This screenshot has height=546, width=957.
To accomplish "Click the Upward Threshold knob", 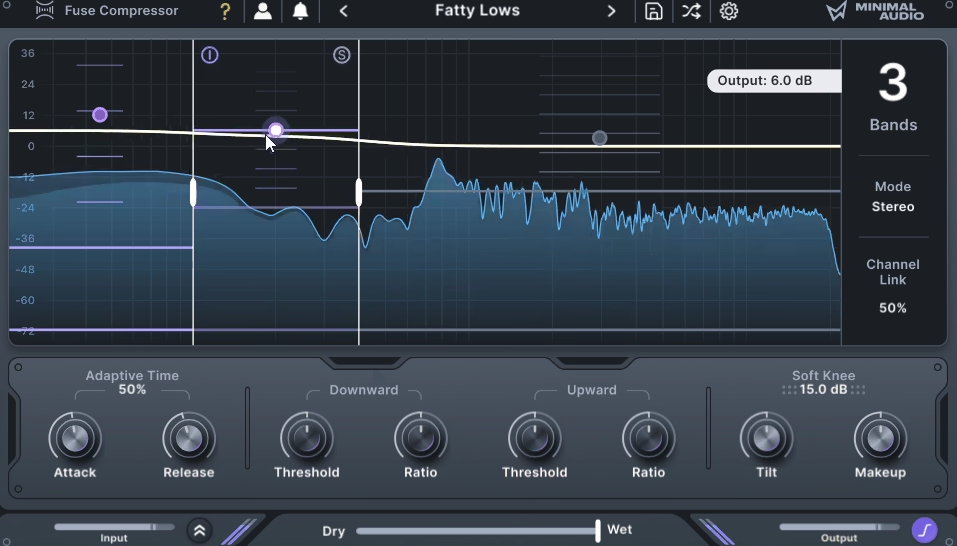I will pos(535,438).
